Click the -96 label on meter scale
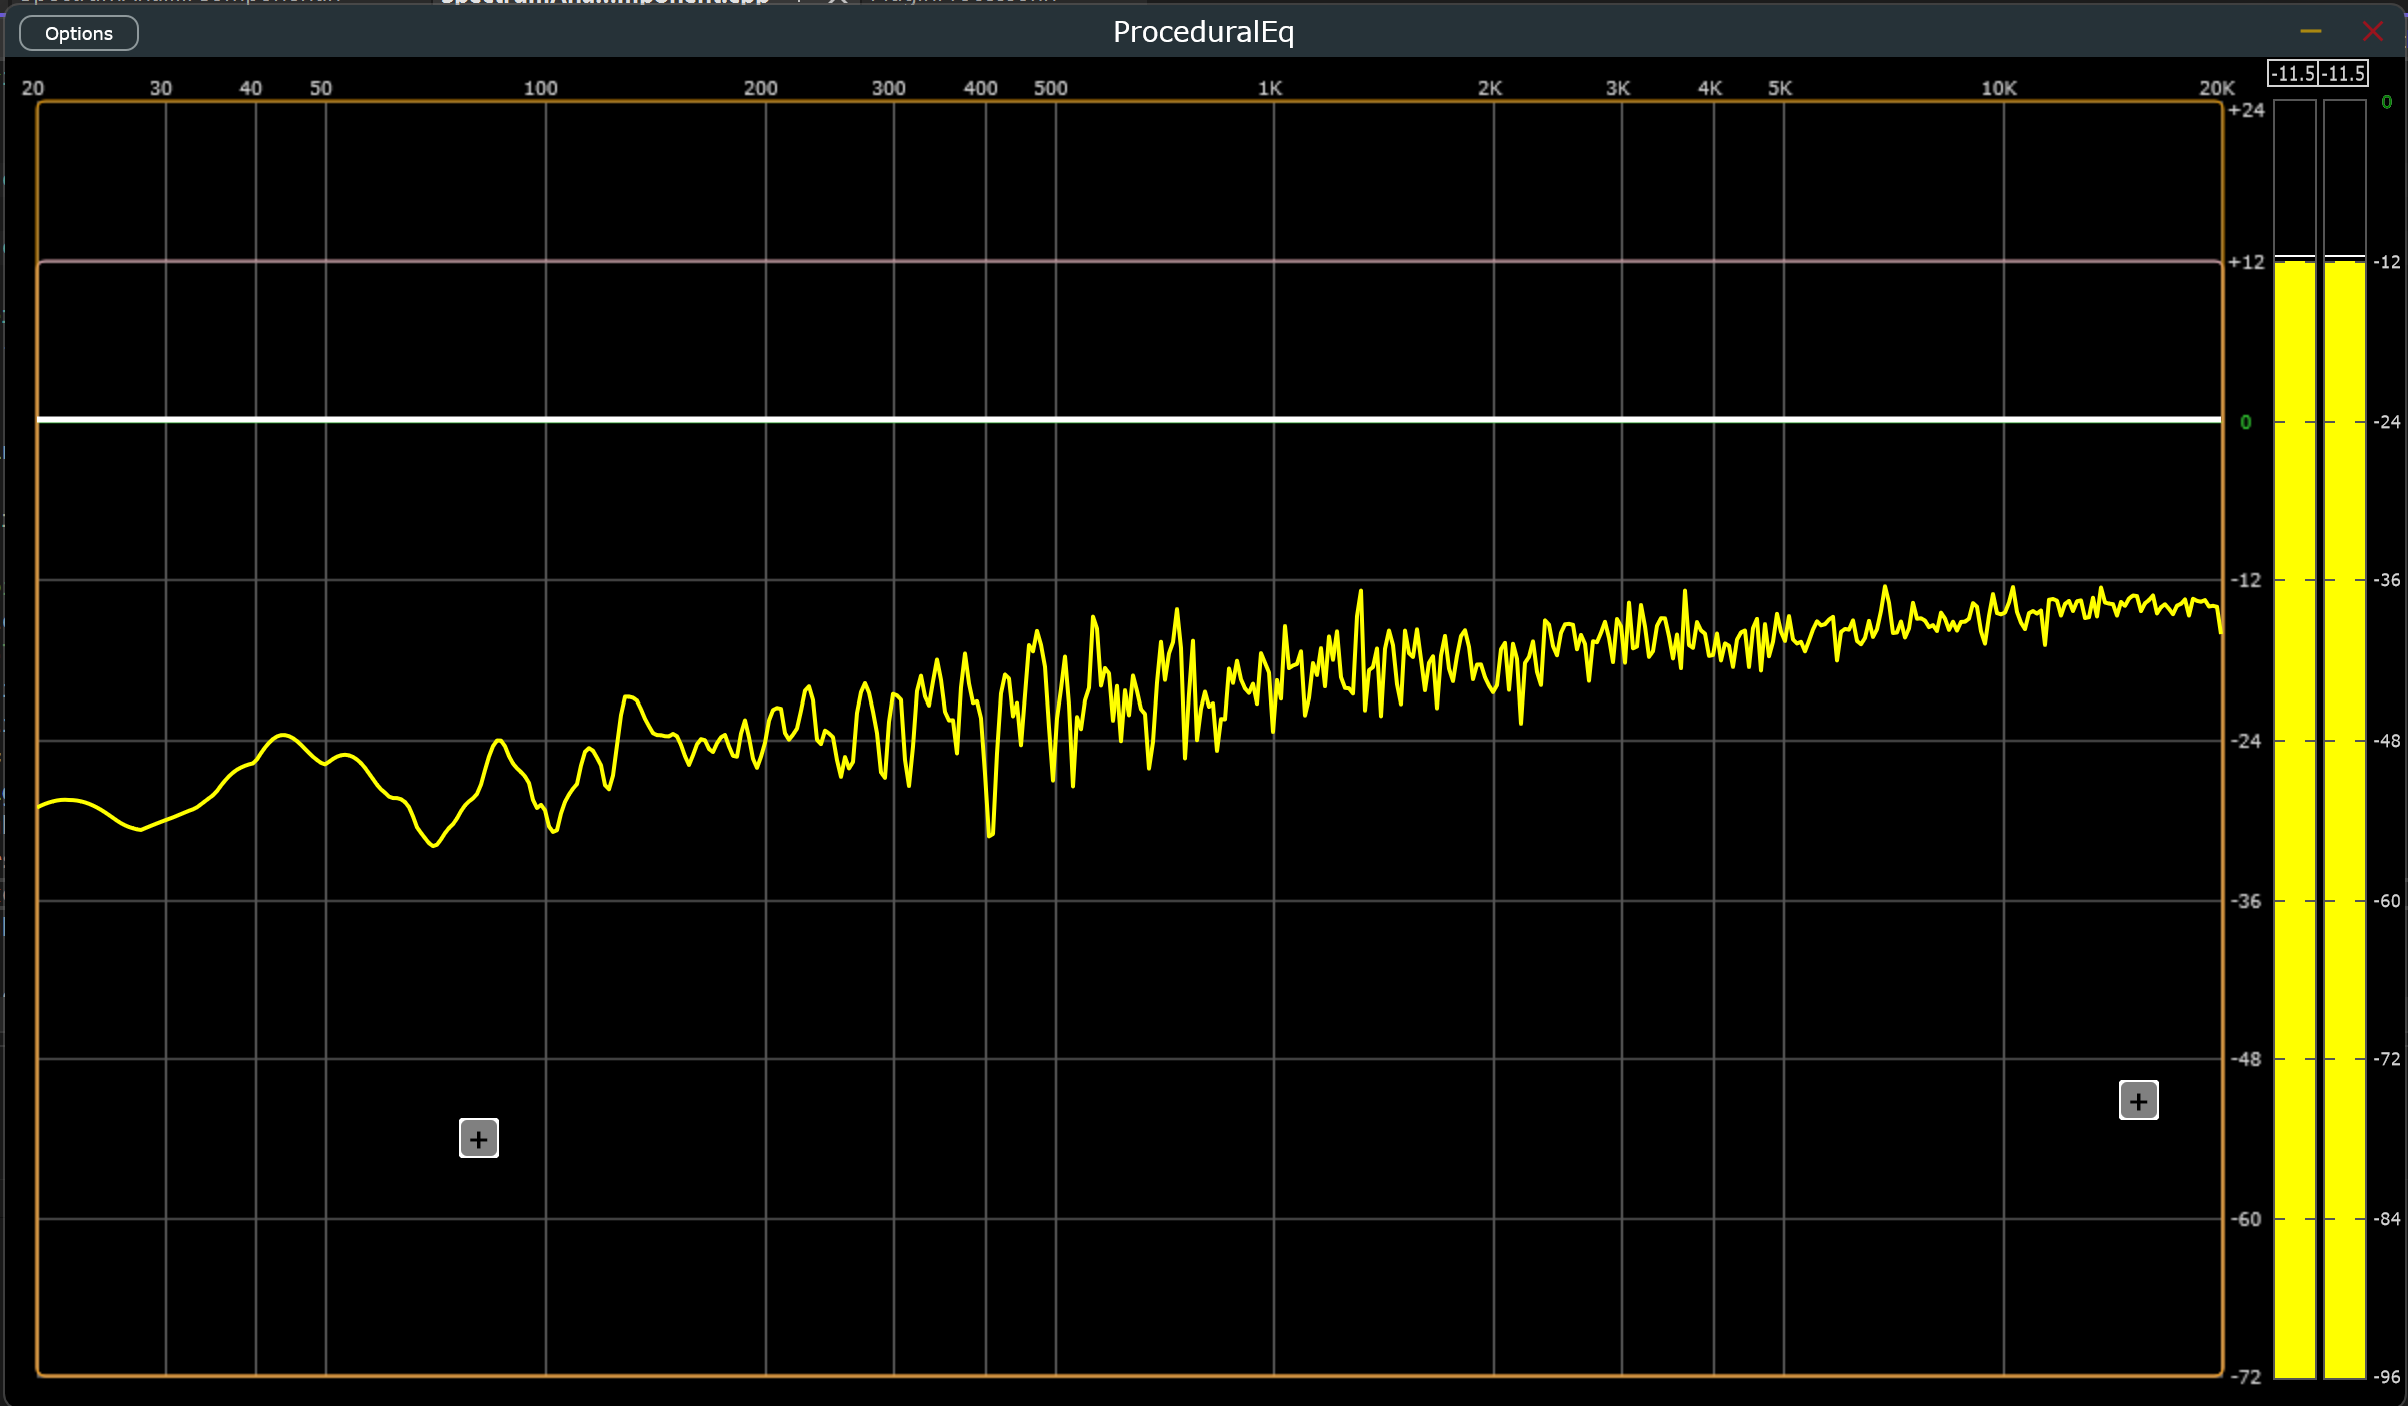 tap(2387, 1377)
